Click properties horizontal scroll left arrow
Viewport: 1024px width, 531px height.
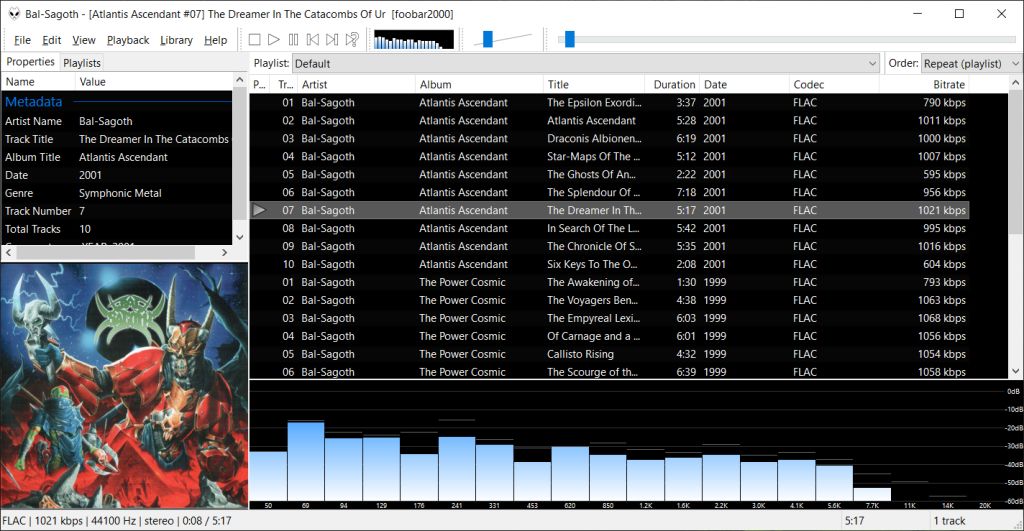click(8, 252)
